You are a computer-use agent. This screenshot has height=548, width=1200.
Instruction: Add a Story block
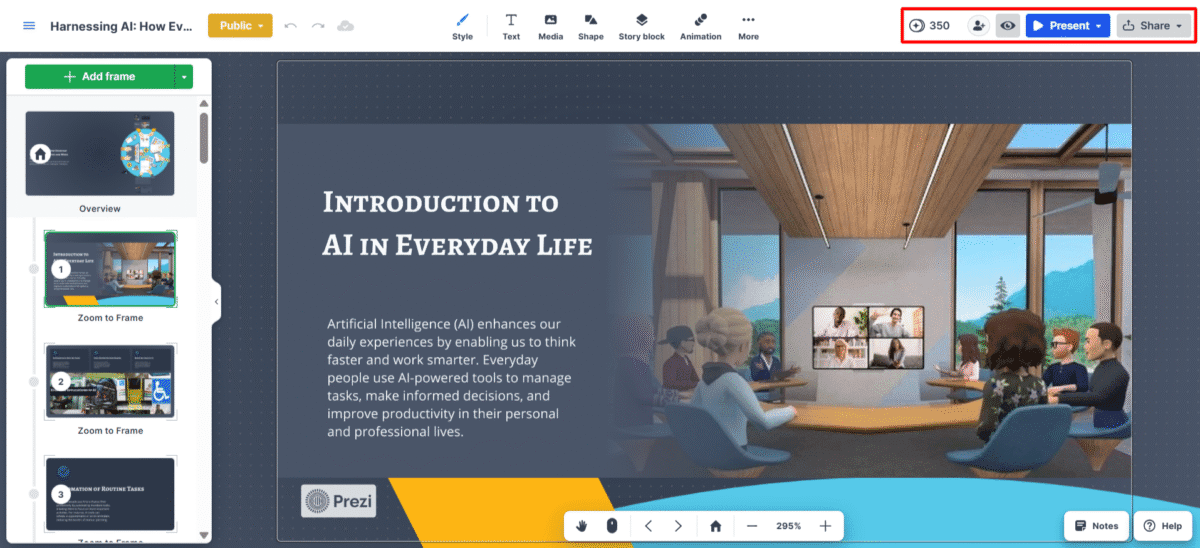[x=642, y=27]
